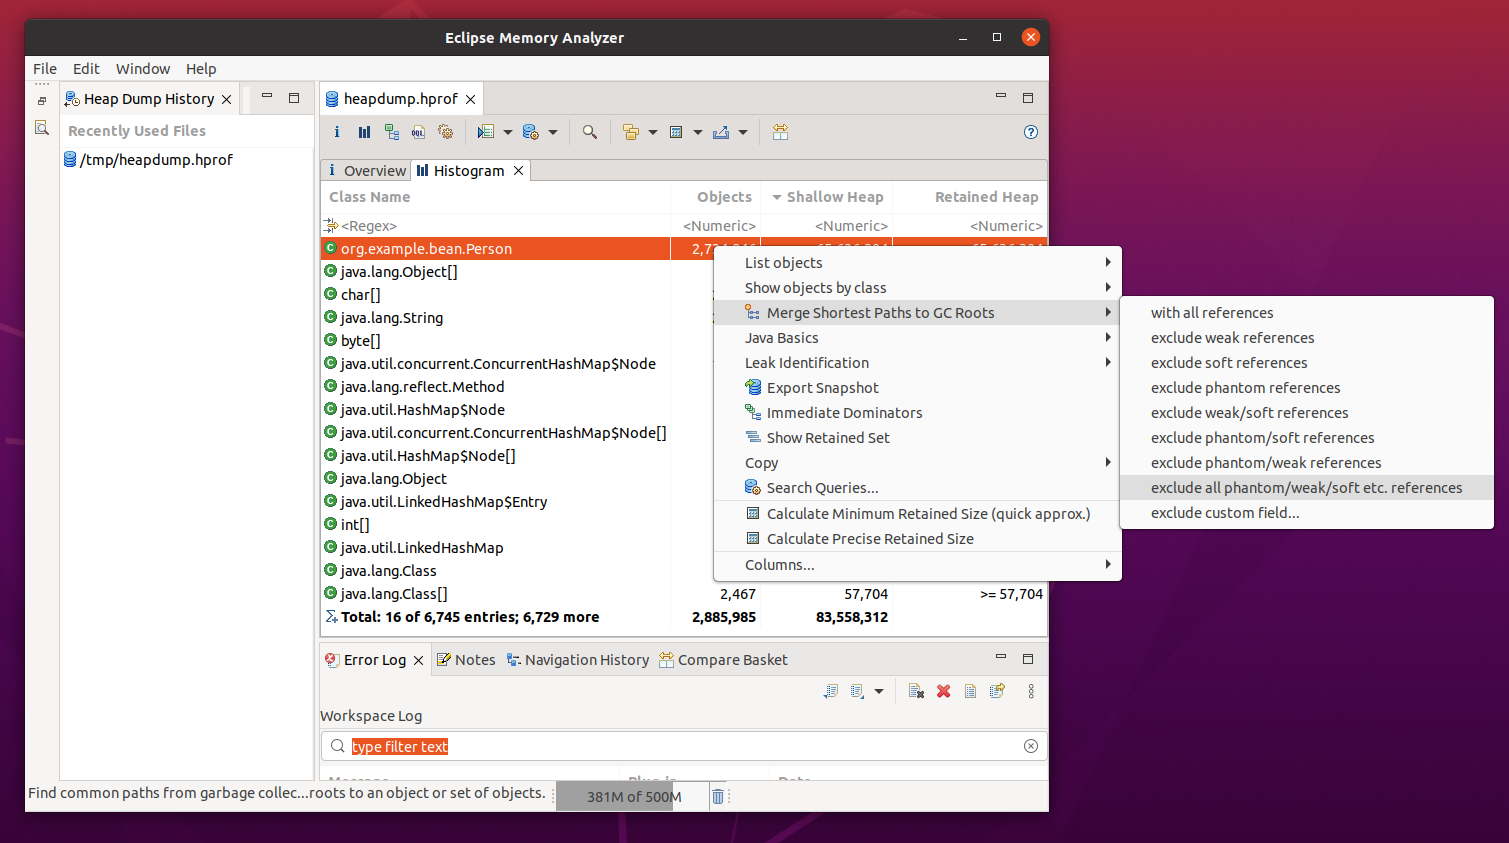The width and height of the screenshot is (1509, 843).
Task: Switch to the Notes tab
Action: pos(466,660)
